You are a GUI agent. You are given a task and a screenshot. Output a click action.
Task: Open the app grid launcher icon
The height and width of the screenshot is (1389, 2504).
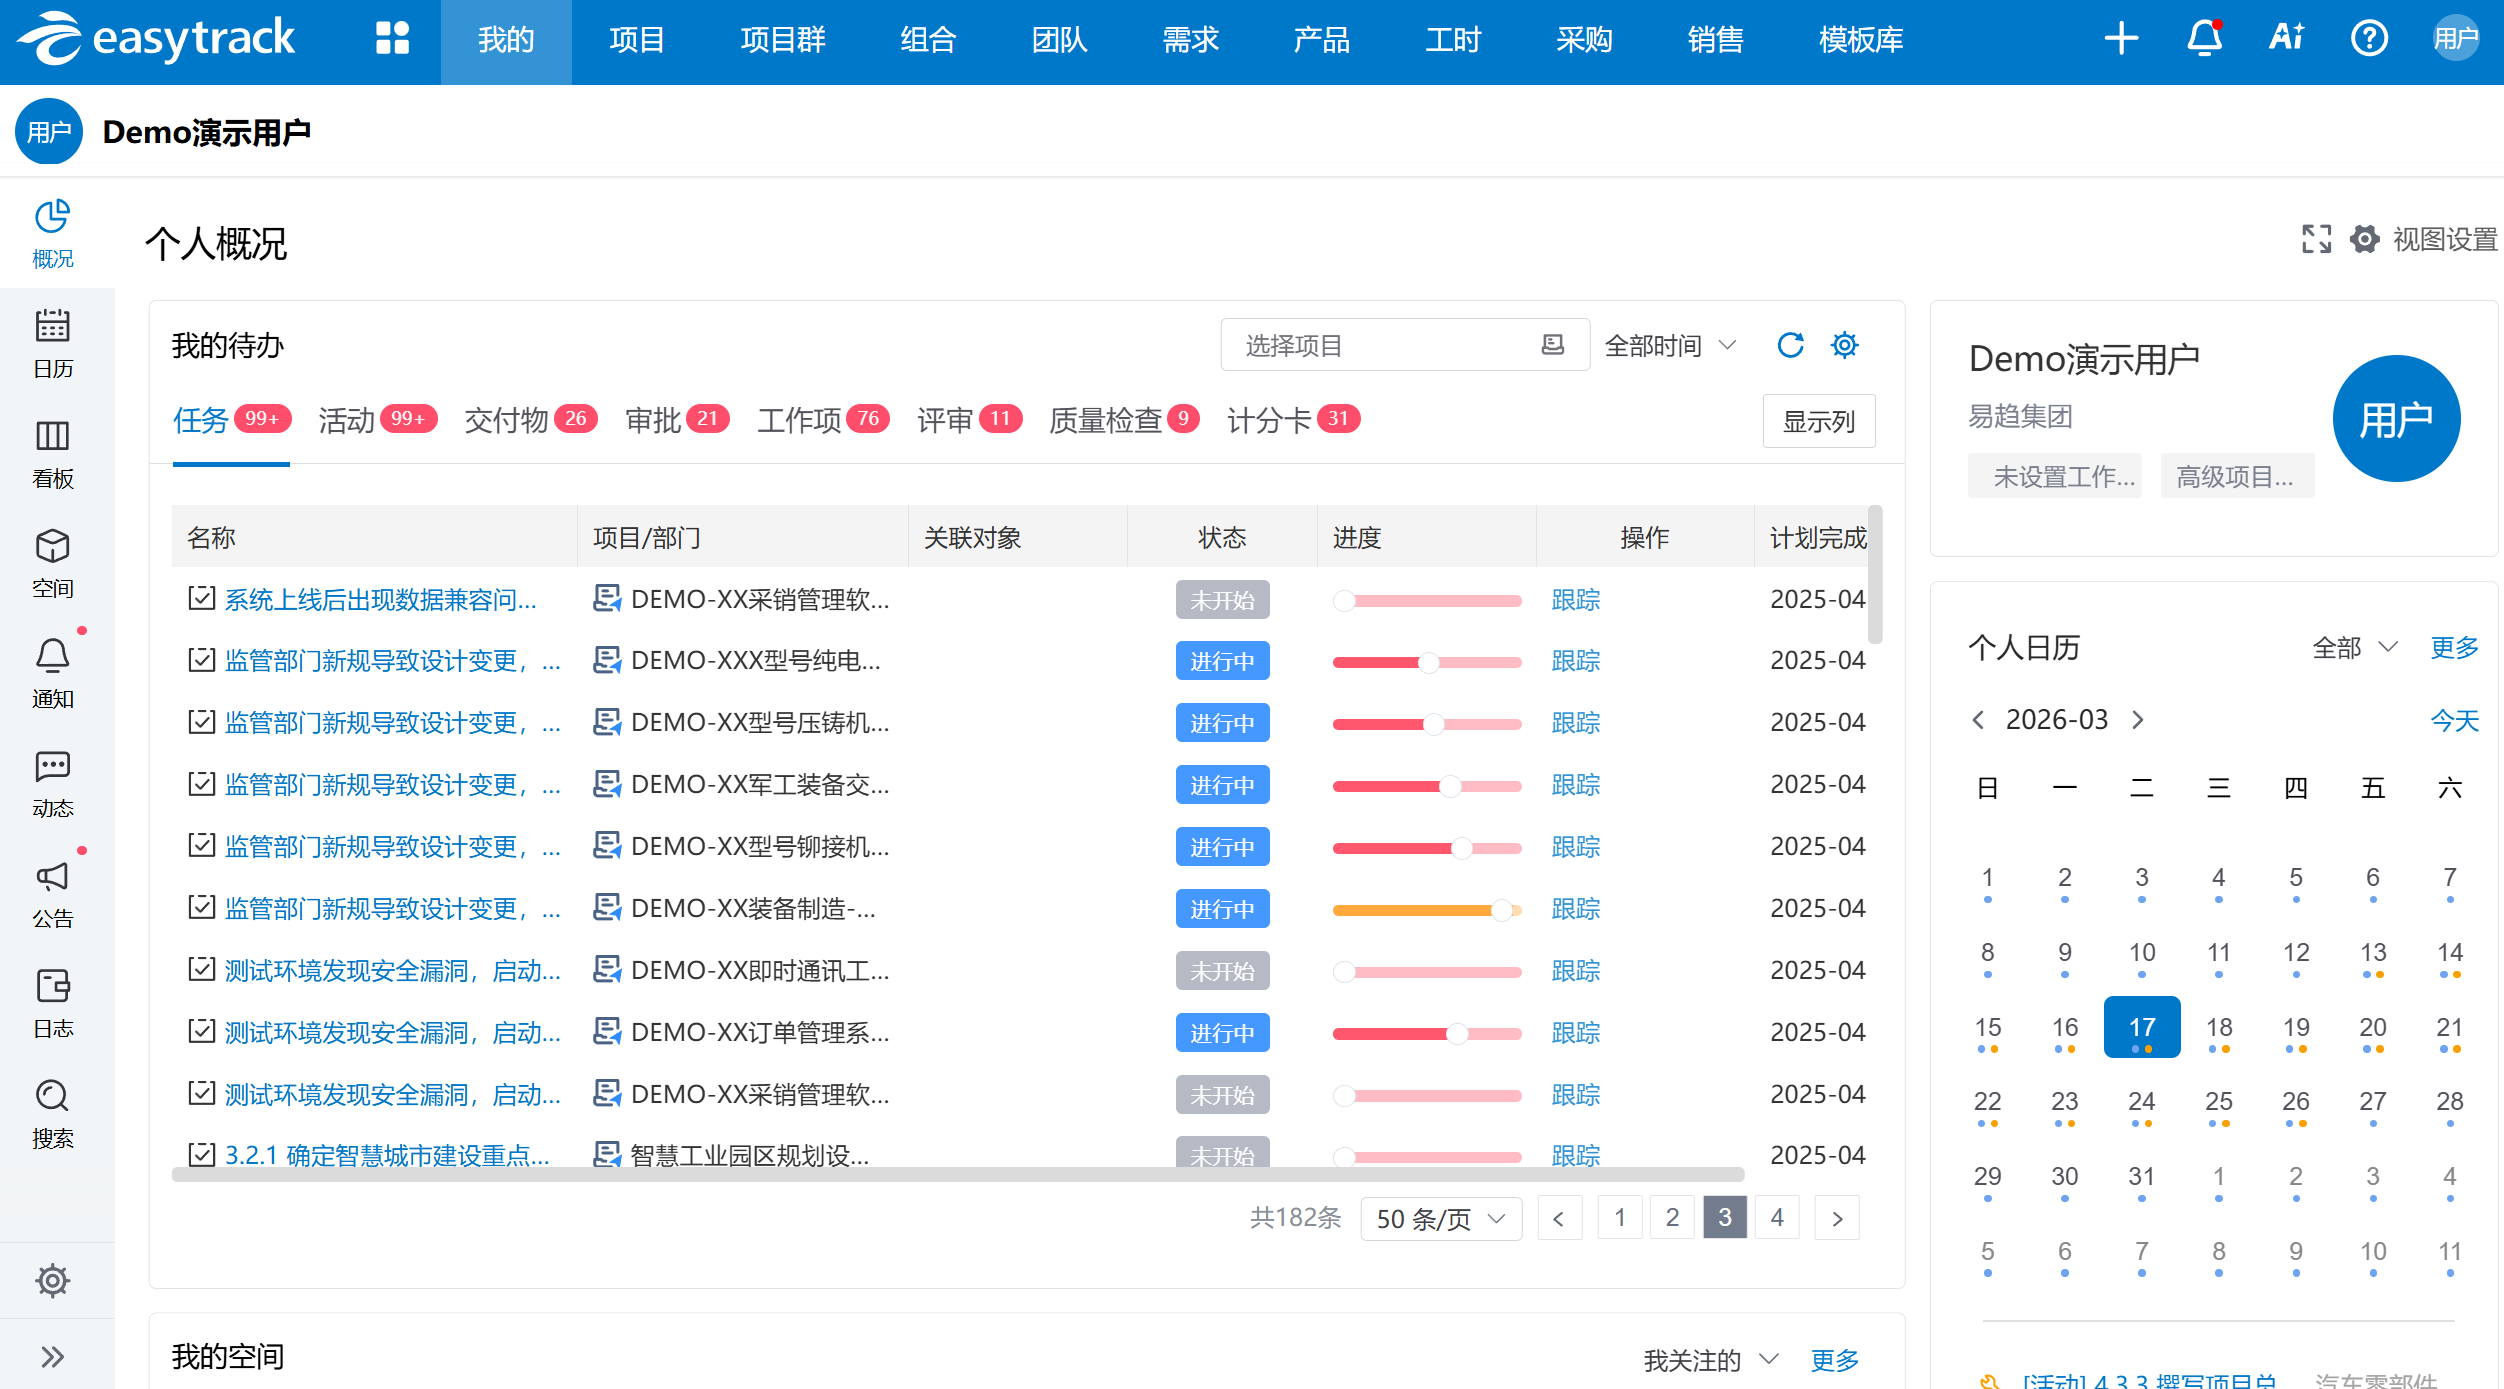tap(392, 39)
